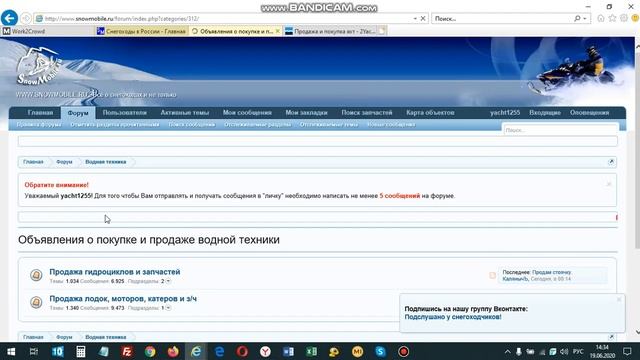640x360 pixels.
Task: Open "Продажа лодок, моторов, катеров и з/ч" forum
Action: pos(123,299)
